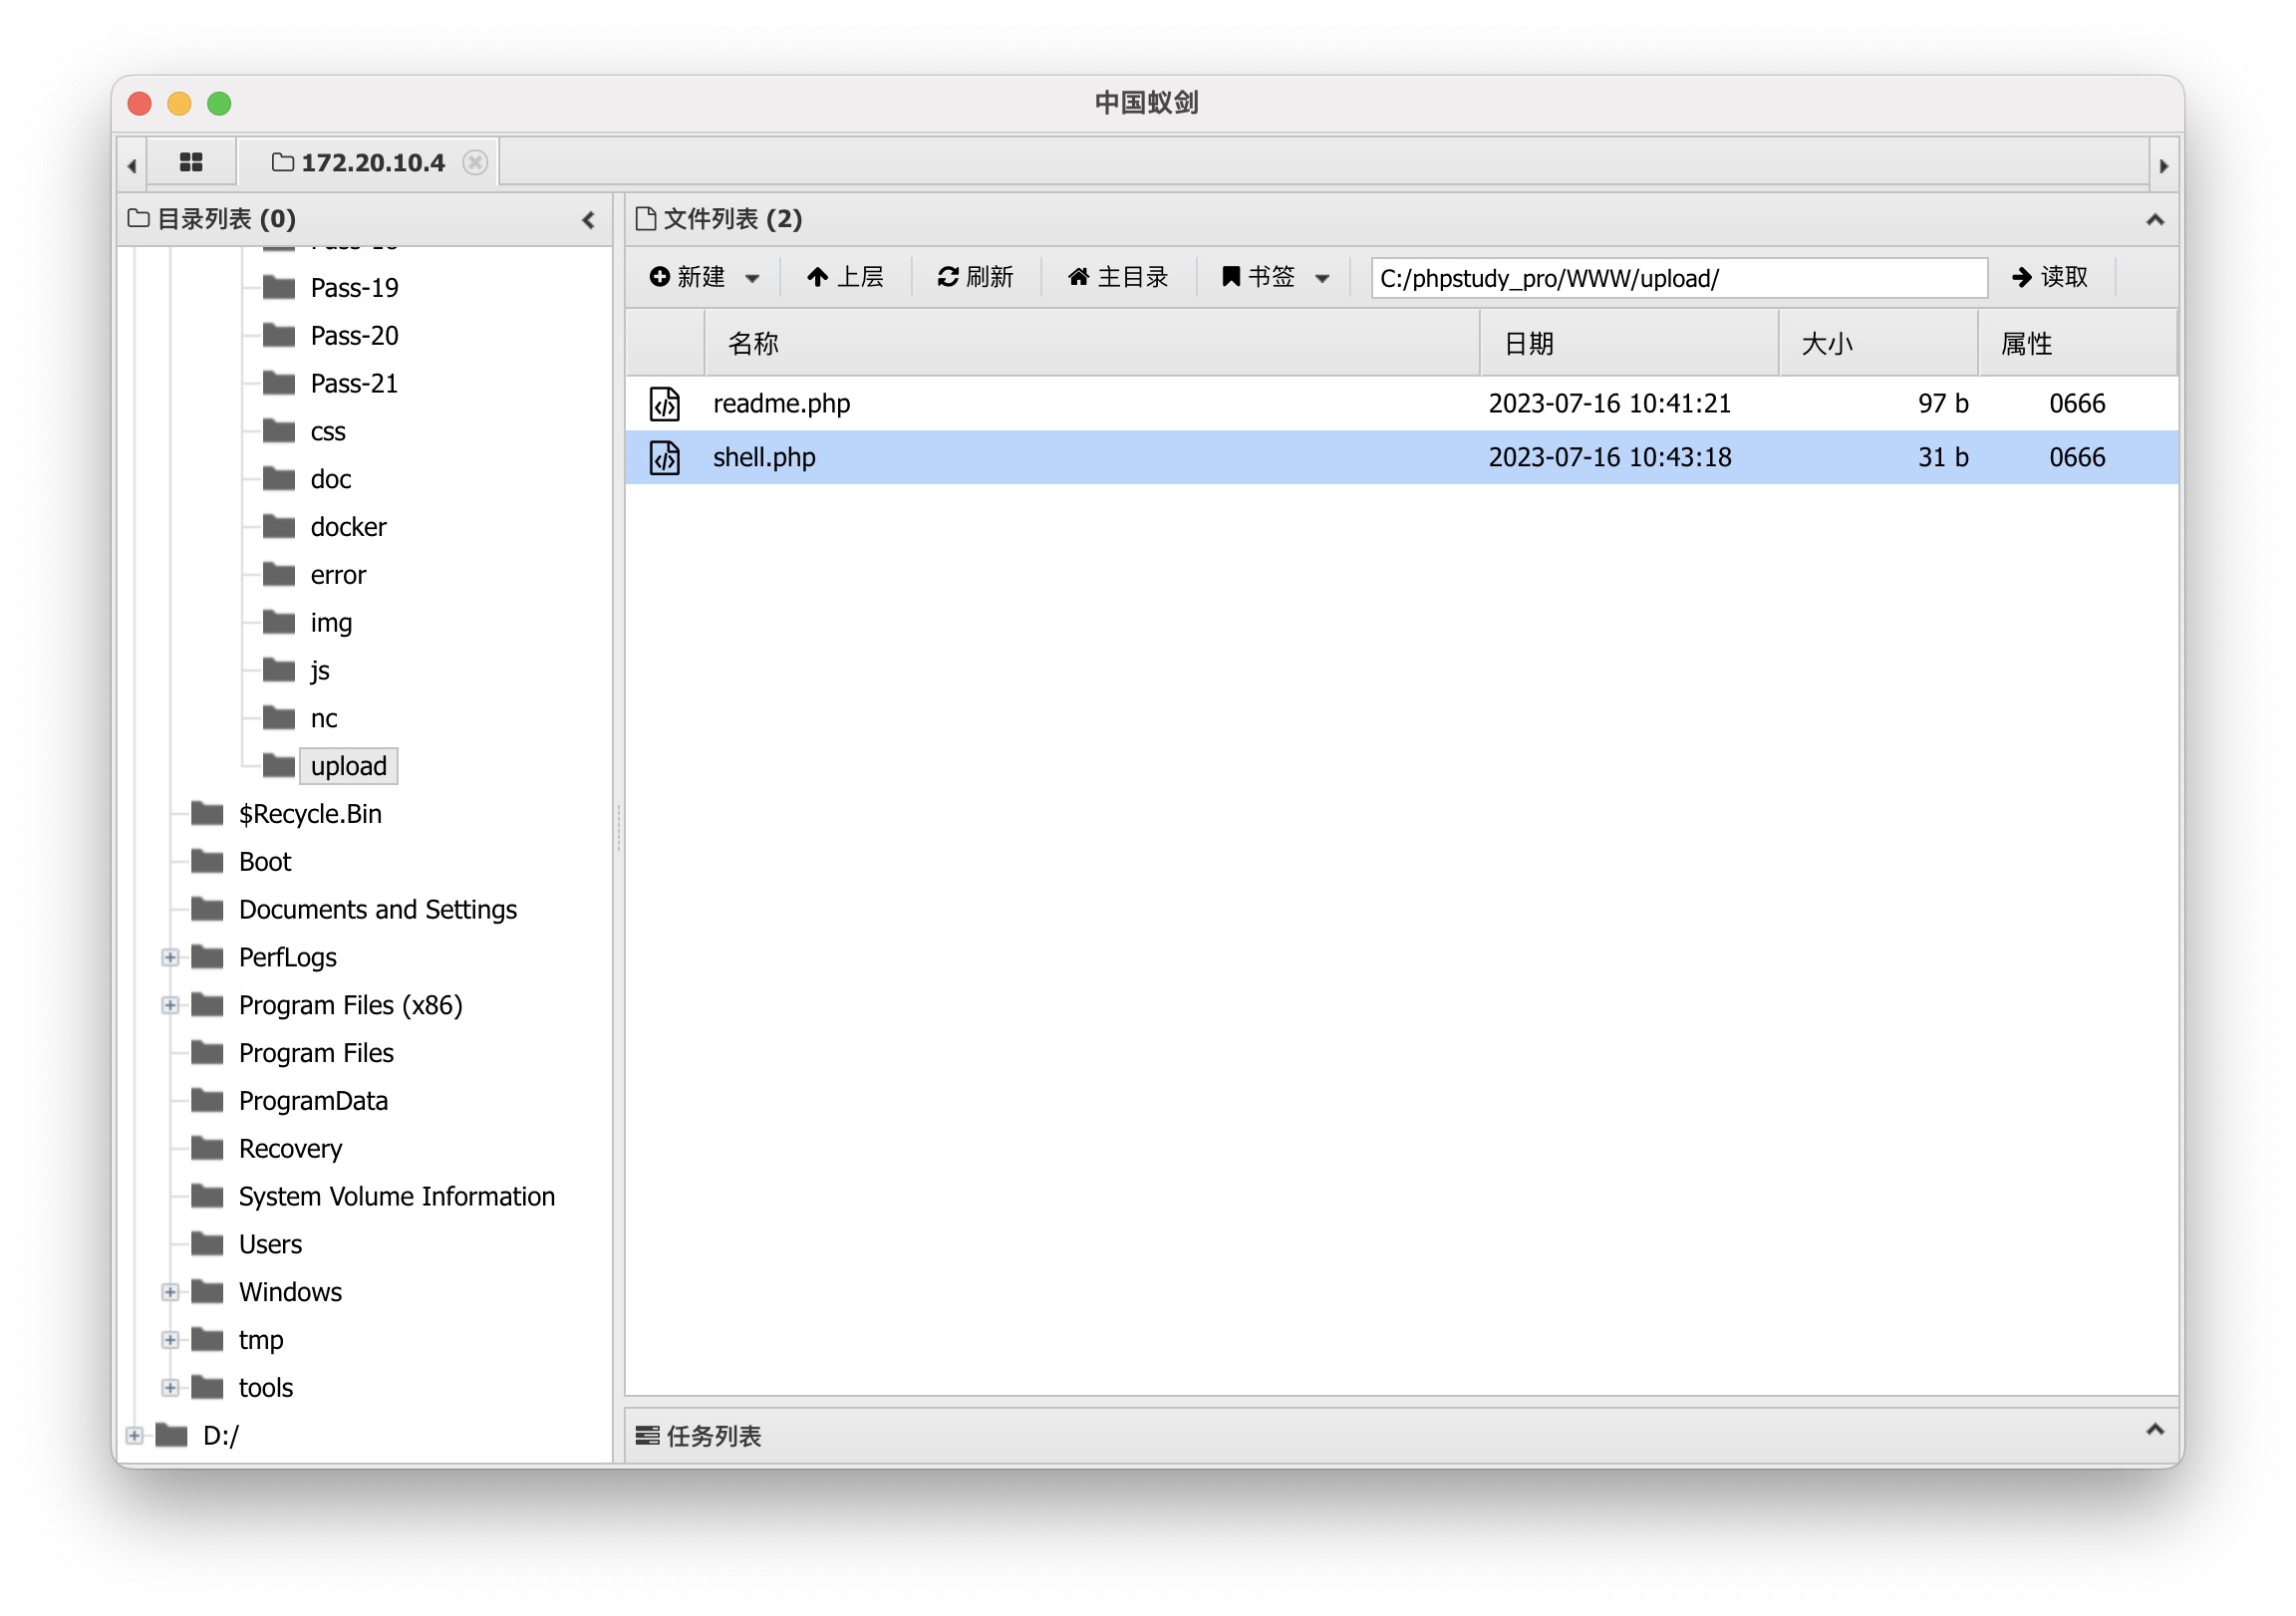
Task: Go to the home directory (主目录)
Action: click(1118, 277)
